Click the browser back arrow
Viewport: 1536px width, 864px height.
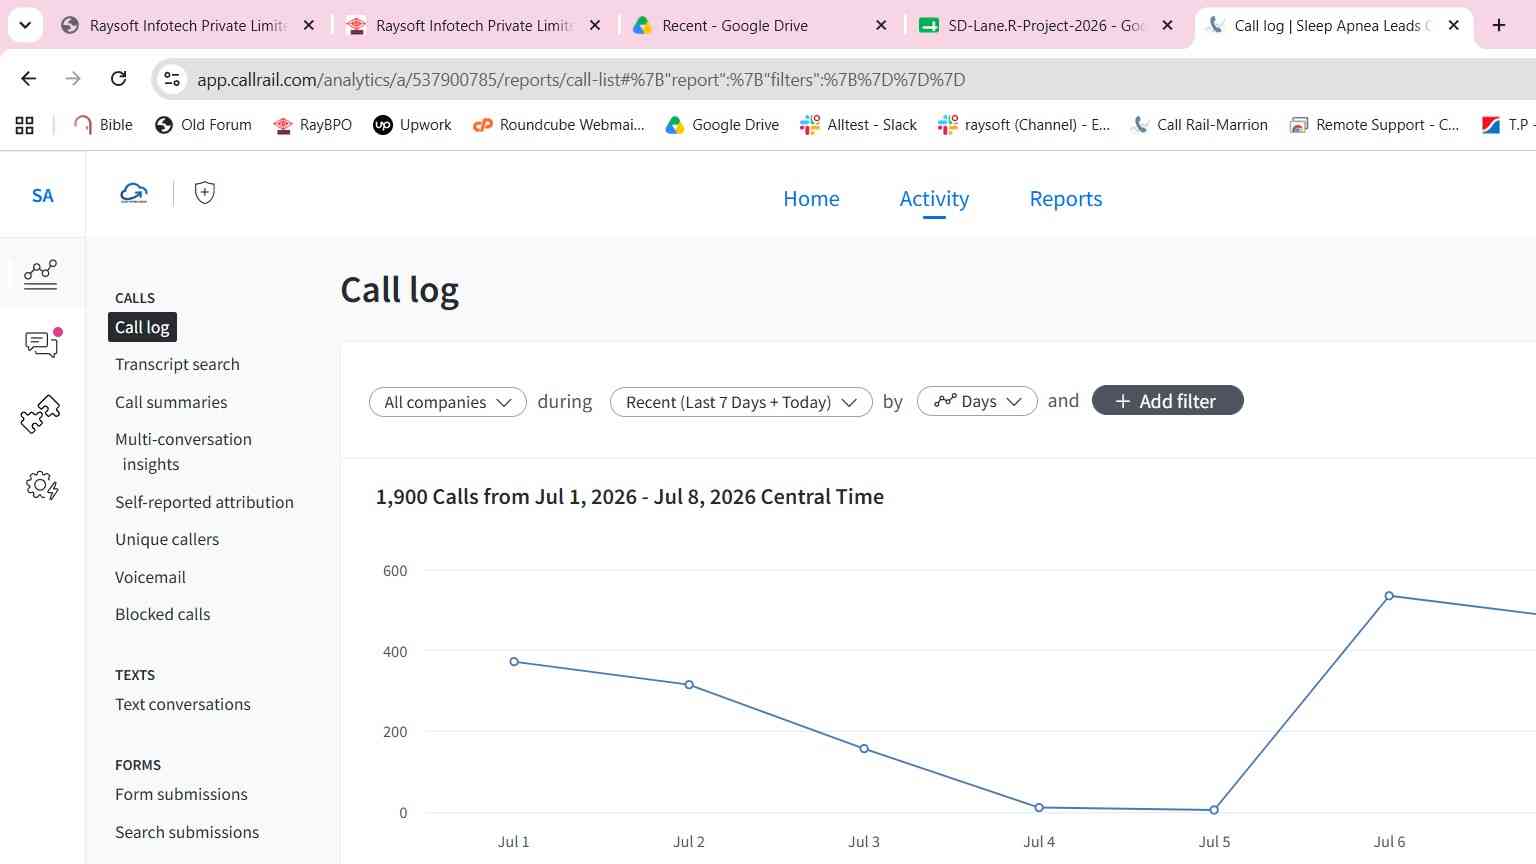pos(28,79)
